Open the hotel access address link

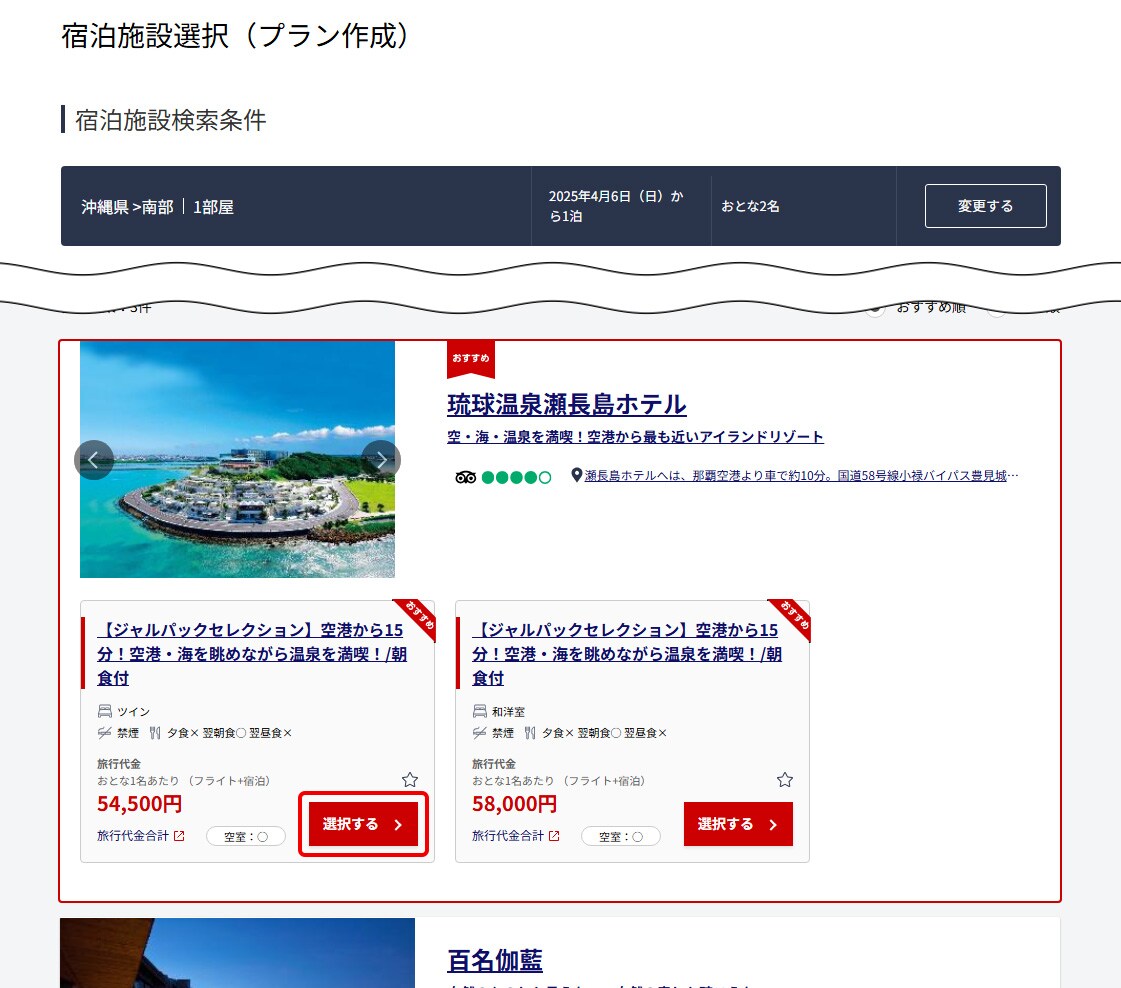tap(800, 476)
